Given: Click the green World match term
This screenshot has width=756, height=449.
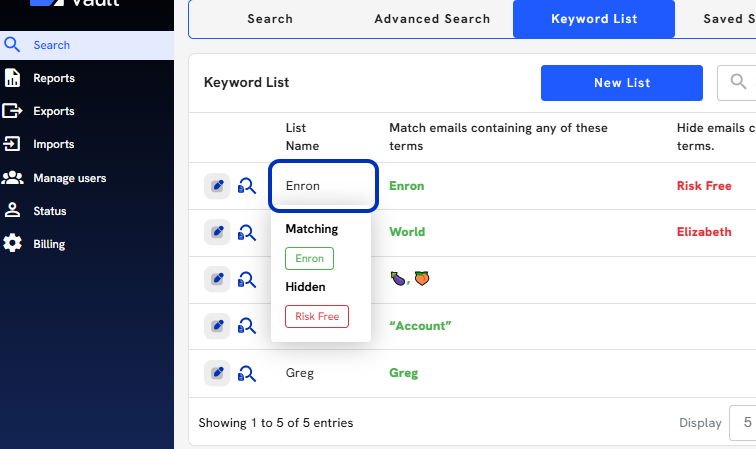Looking at the screenshot, I should pyautogui.click(x=407, y=232).
